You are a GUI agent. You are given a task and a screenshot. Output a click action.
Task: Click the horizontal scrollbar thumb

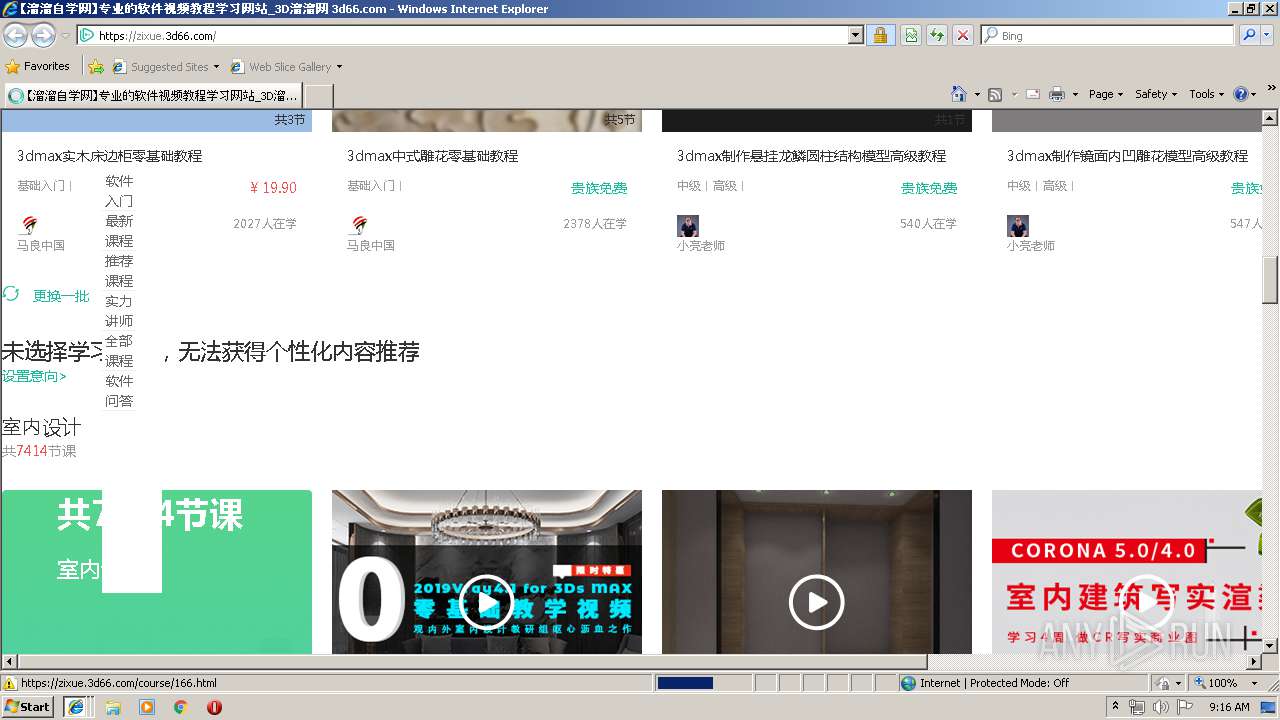coord(473,662)
